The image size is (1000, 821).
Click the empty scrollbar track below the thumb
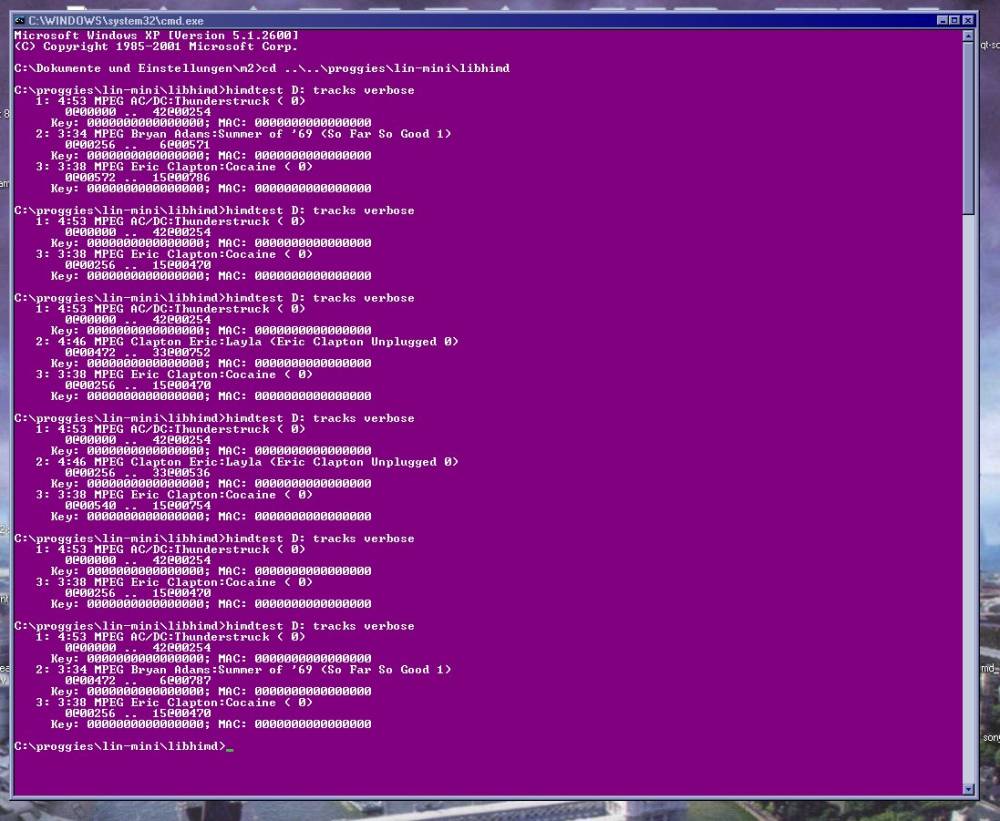[967, 500]
